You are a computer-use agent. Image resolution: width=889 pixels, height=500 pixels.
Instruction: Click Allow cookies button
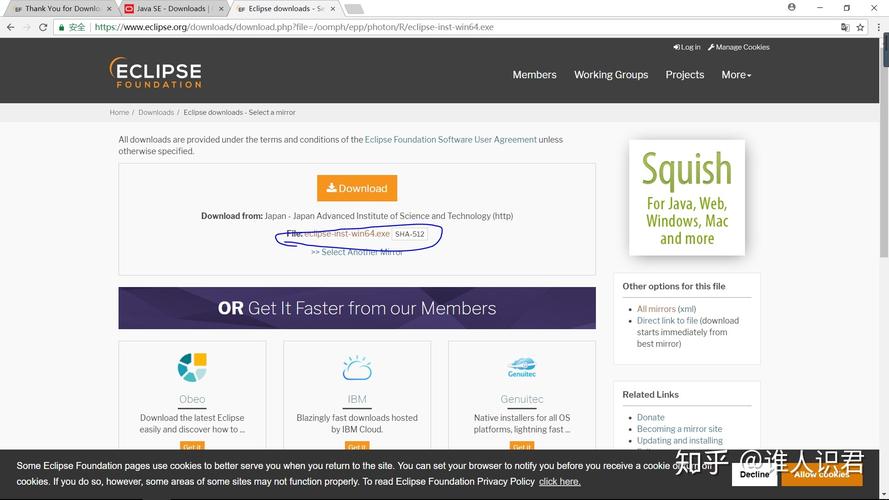point(822,474)
